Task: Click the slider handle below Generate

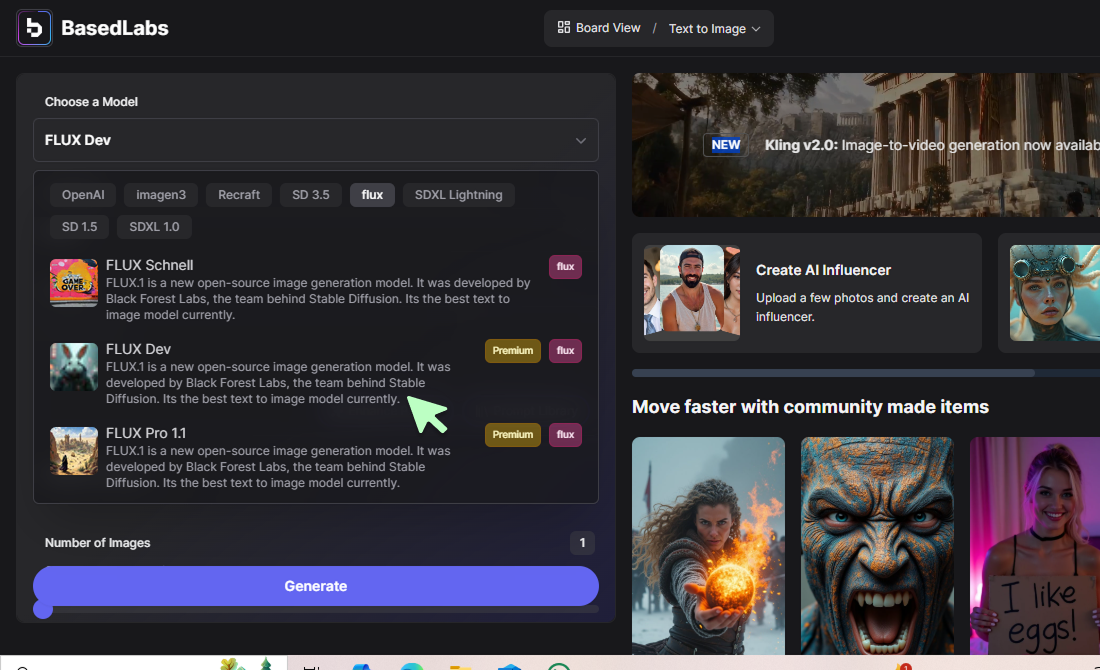Action: [43, 609]
